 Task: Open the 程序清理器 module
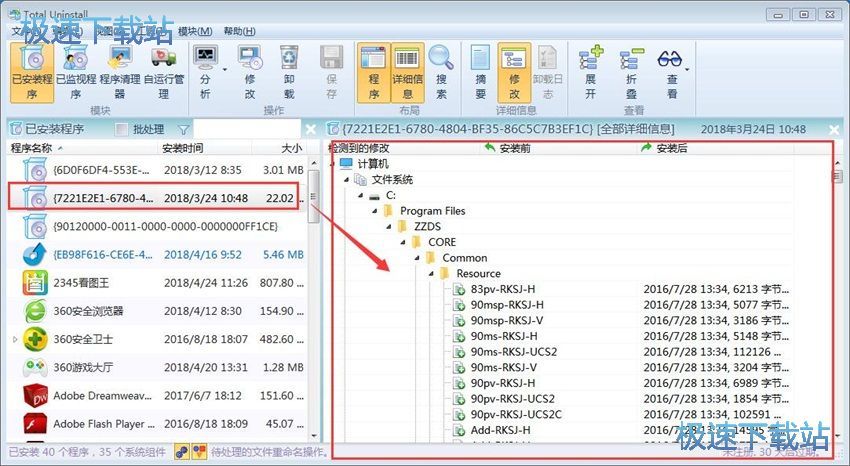click(x=120, y=73)
